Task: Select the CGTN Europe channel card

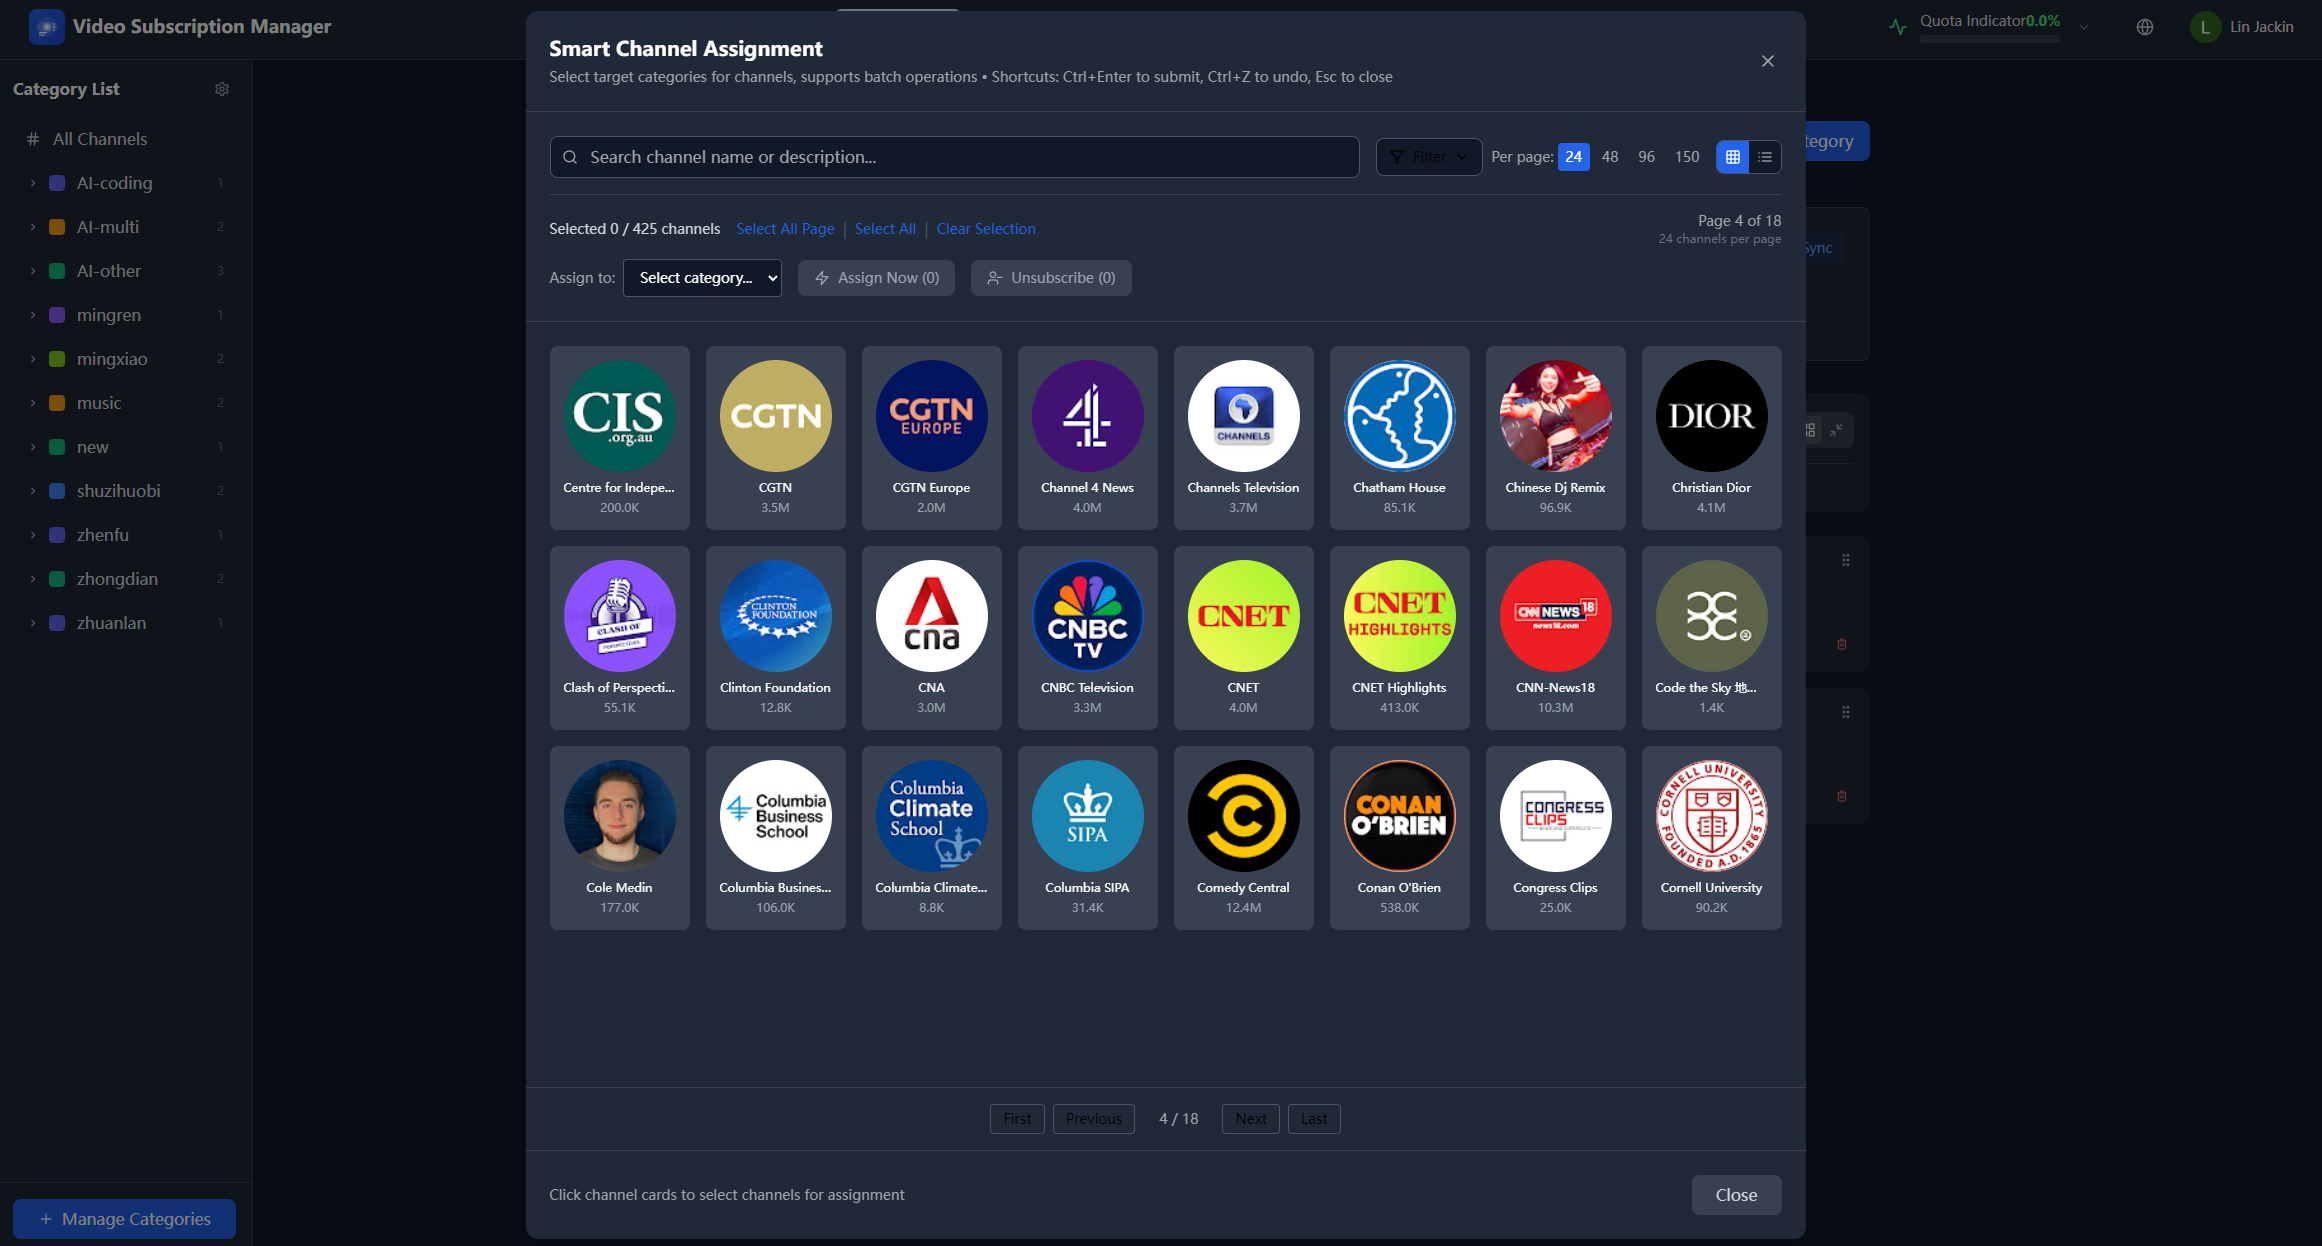Action: click(932, 438)
